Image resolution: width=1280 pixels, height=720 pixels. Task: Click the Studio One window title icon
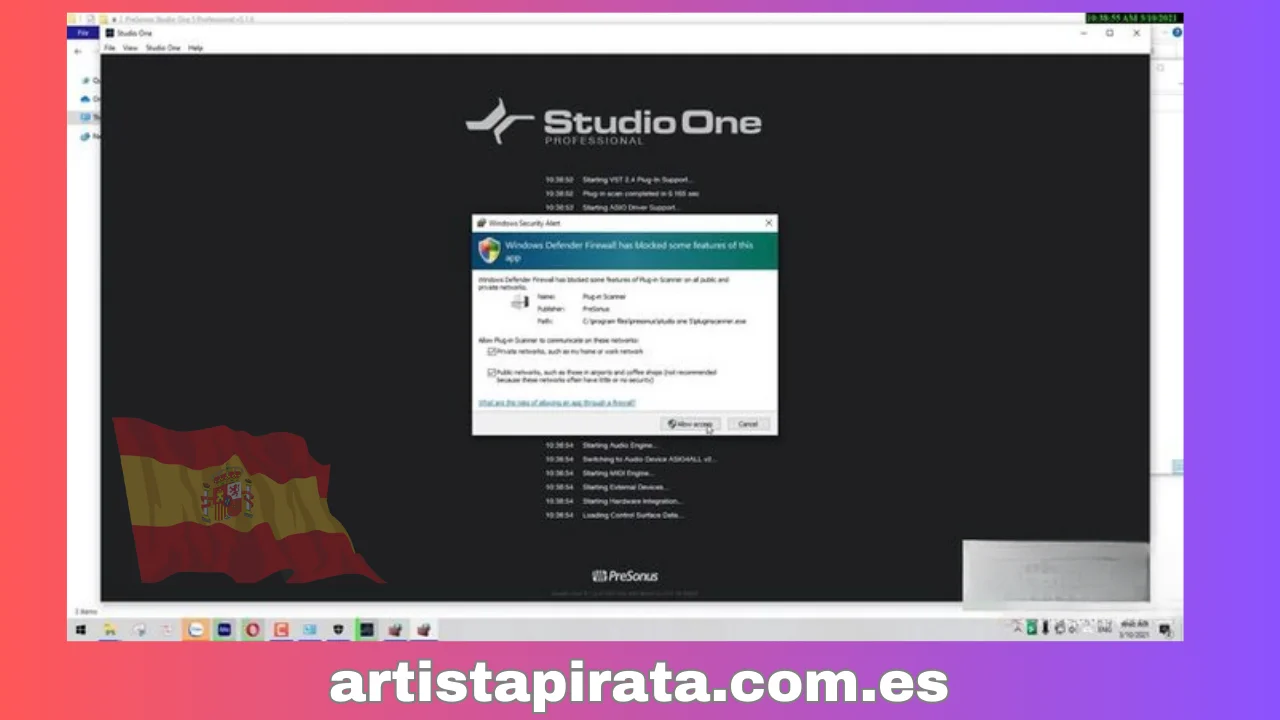click(110, 33)
